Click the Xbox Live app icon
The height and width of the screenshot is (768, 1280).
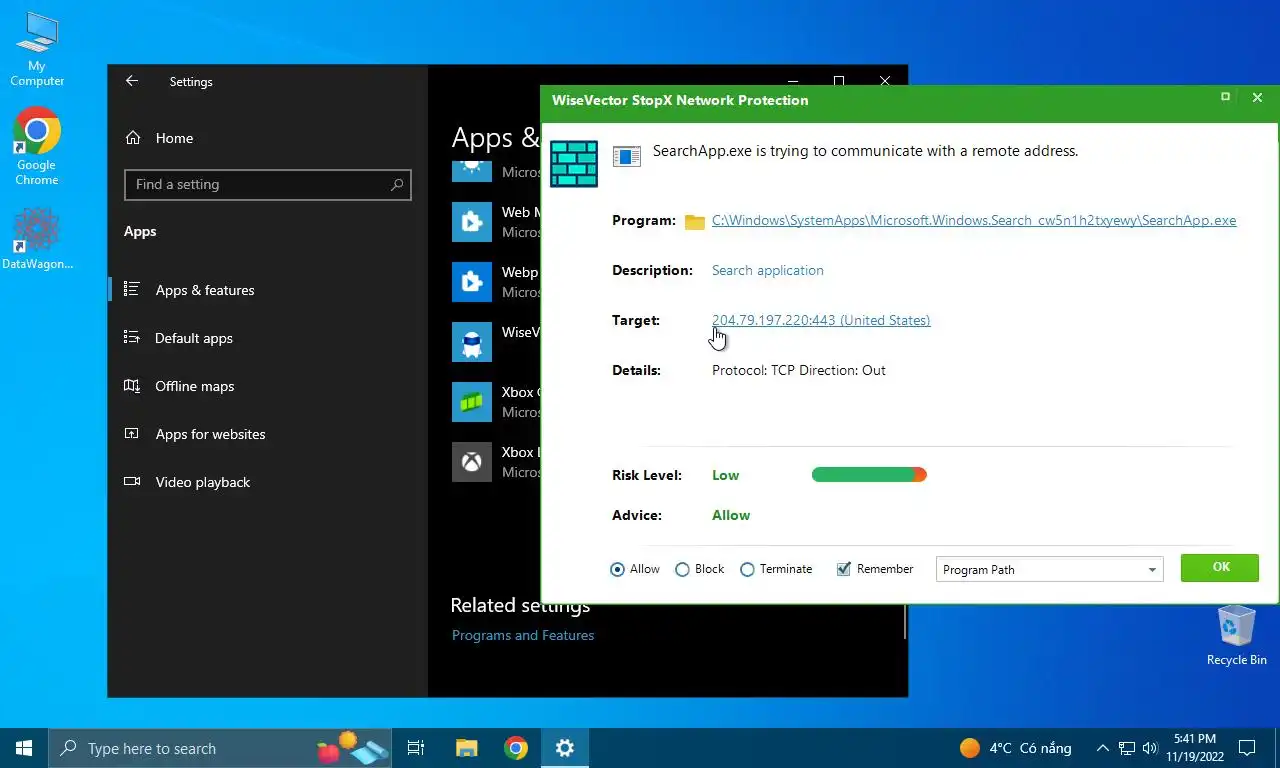click(471, 462)
